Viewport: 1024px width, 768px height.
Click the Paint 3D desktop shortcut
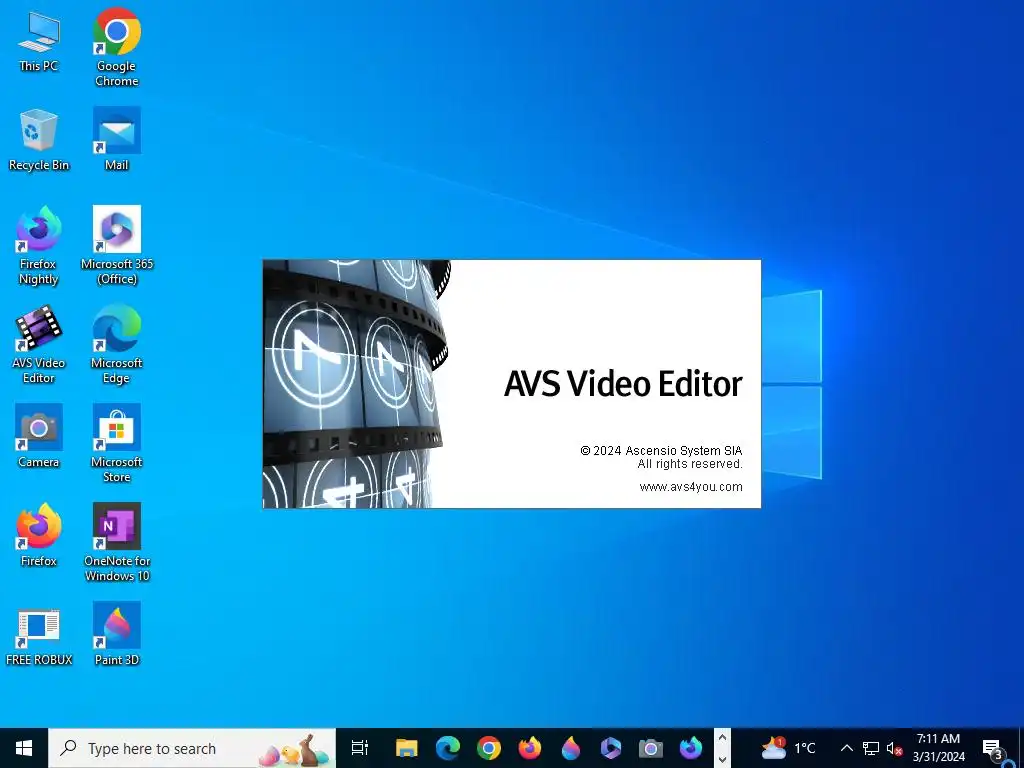tap(116, 634)
